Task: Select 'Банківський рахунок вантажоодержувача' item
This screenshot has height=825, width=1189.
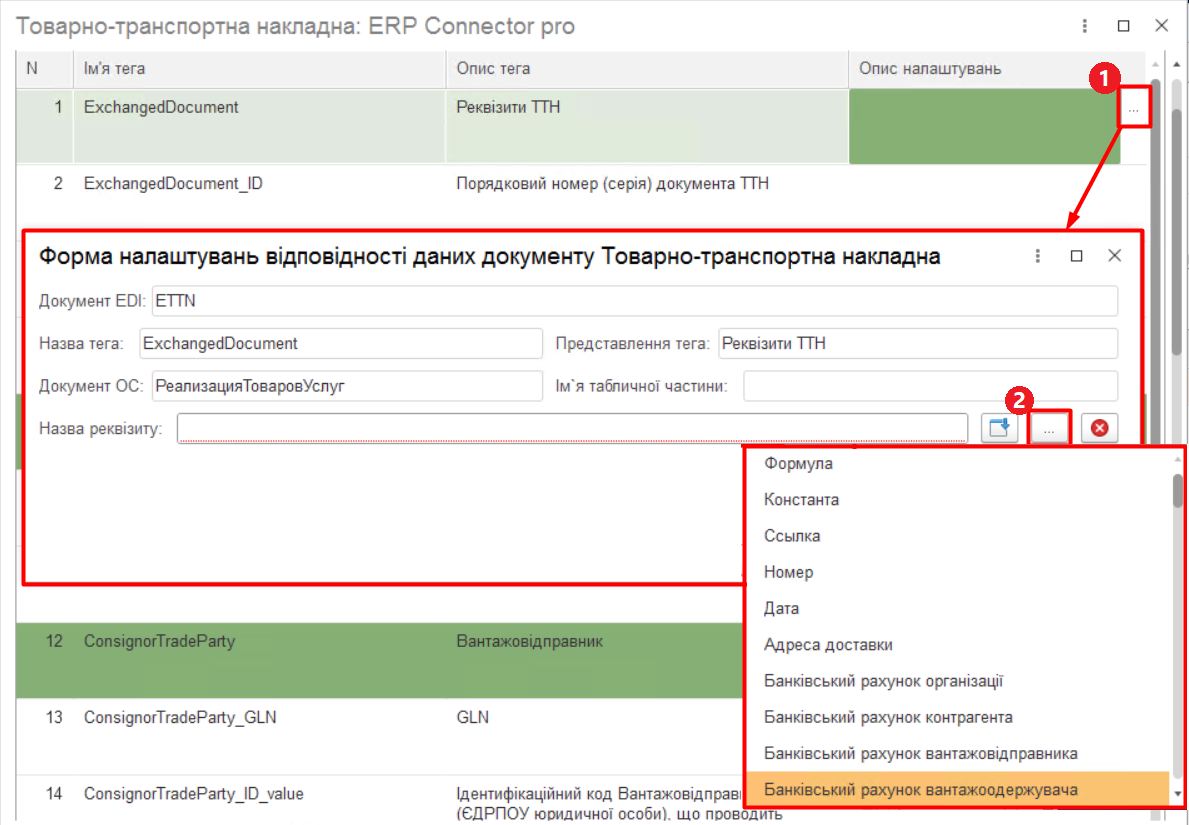Action: (x=920, y=790)
